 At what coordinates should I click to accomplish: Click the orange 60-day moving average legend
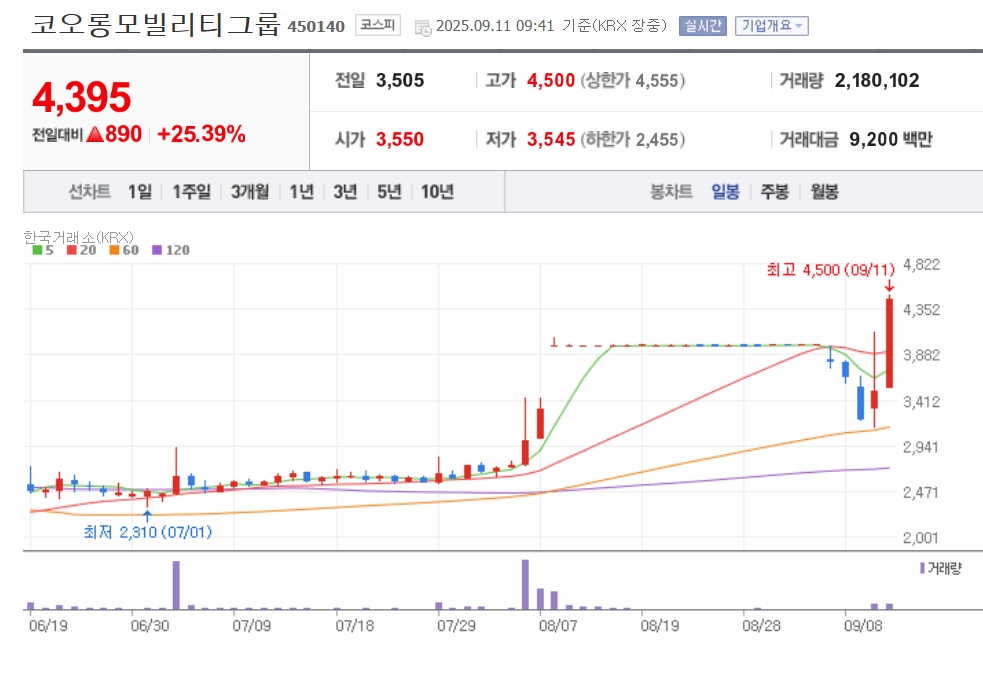pos(124,250)
